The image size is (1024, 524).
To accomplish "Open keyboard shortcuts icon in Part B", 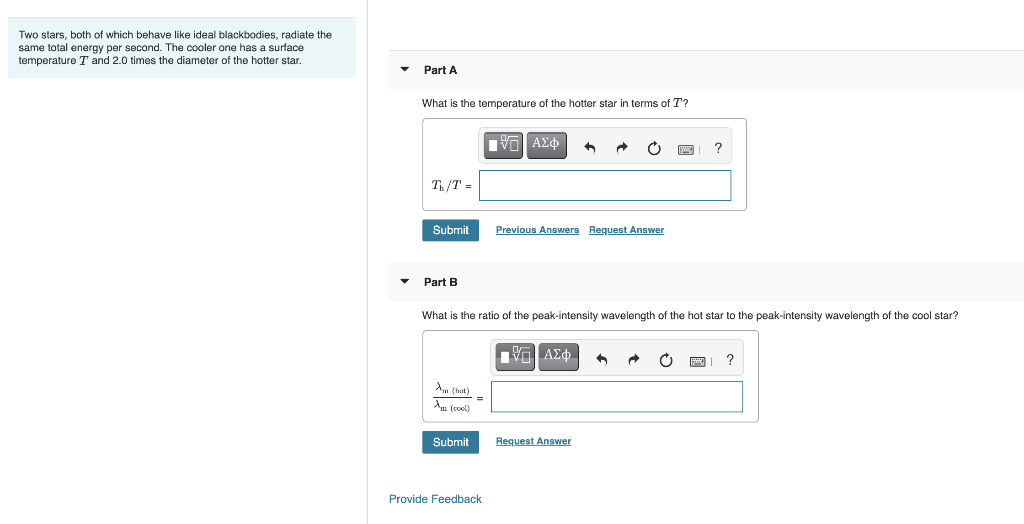I will tap(698, 360).
